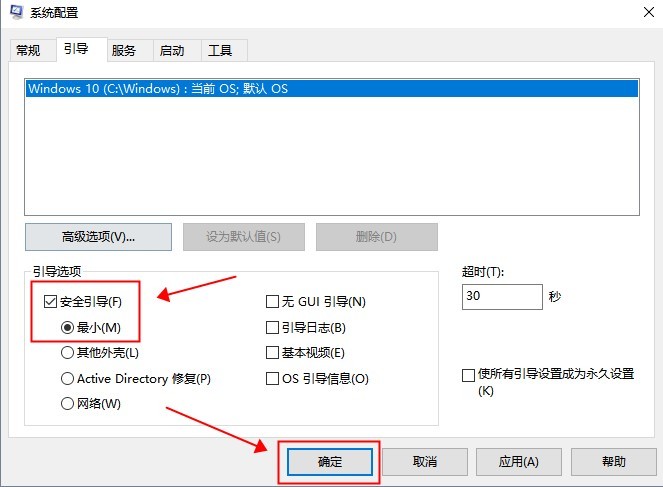663x487 pixels.
Task: Enable the 无 GUI 引导 checkbox
Action: click(272, 301)
